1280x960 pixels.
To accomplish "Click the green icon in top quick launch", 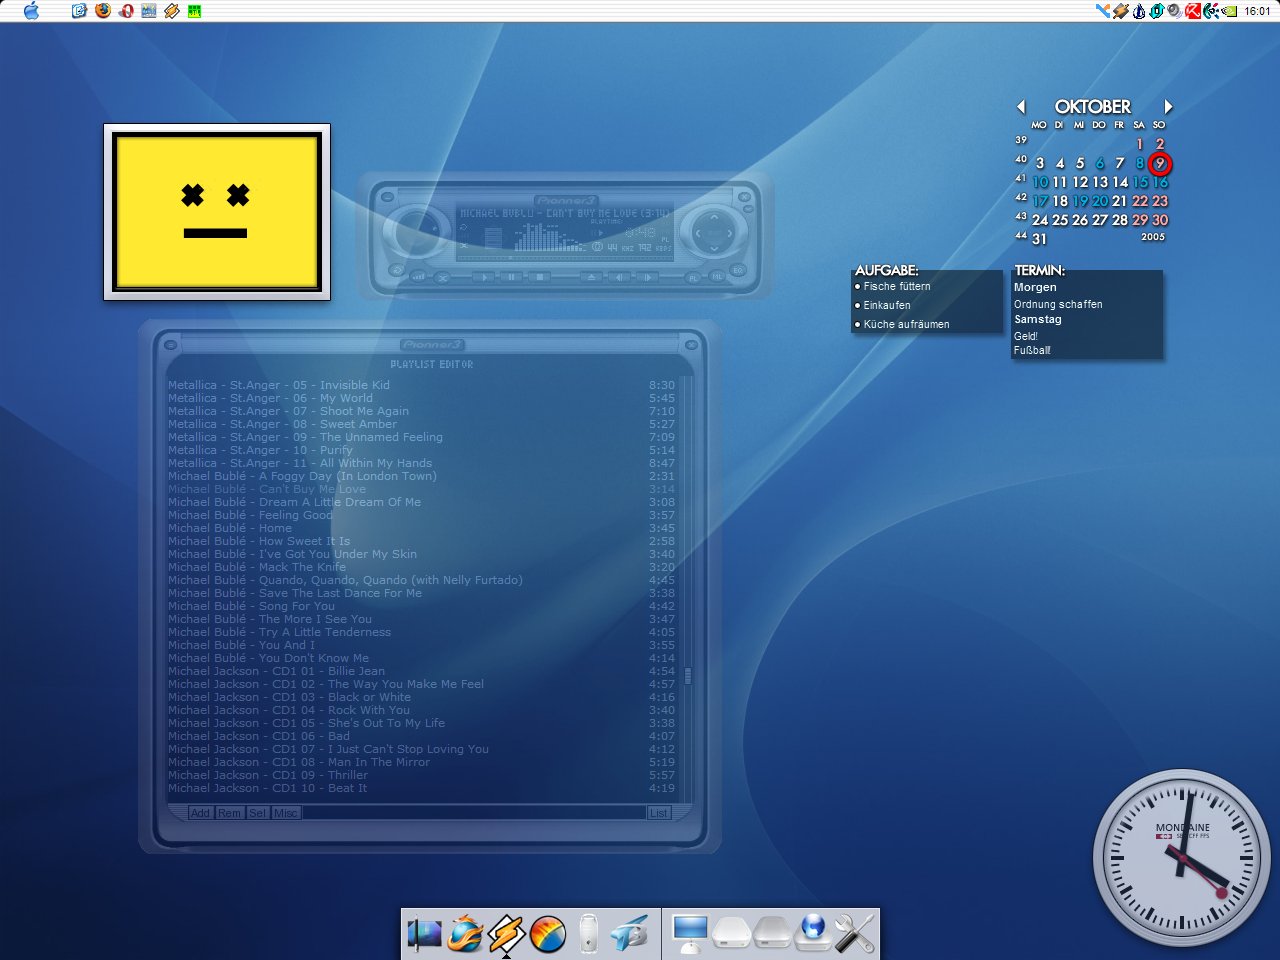I will point(195,11).
